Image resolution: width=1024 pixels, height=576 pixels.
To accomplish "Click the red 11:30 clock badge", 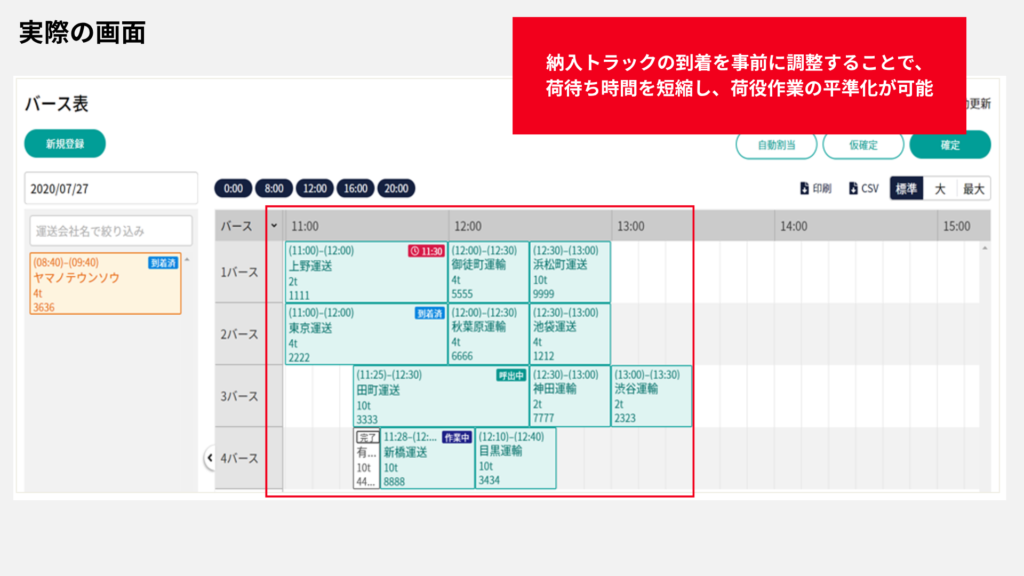I will 426,251.
